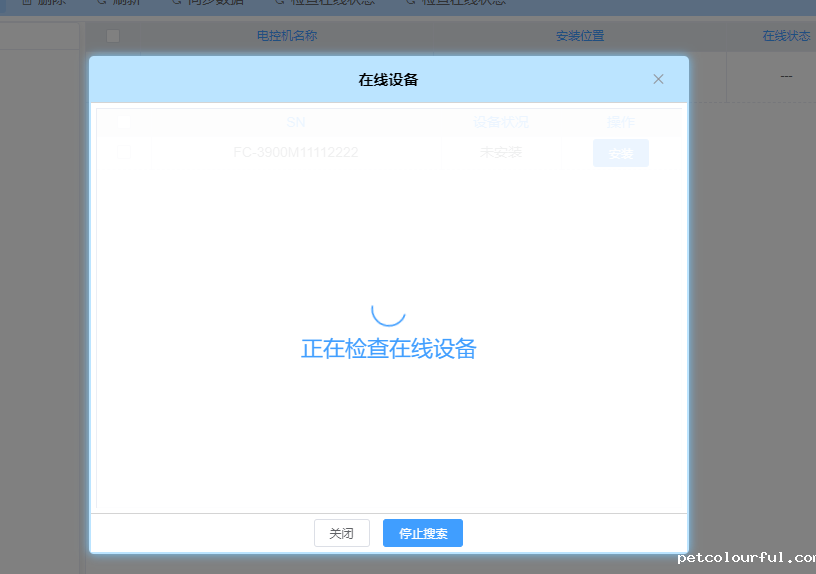The image size is (816, 574).
Task: Click the 正在检查在线设备 loading text
Action: pyautogui.click(x=388, y=349)
